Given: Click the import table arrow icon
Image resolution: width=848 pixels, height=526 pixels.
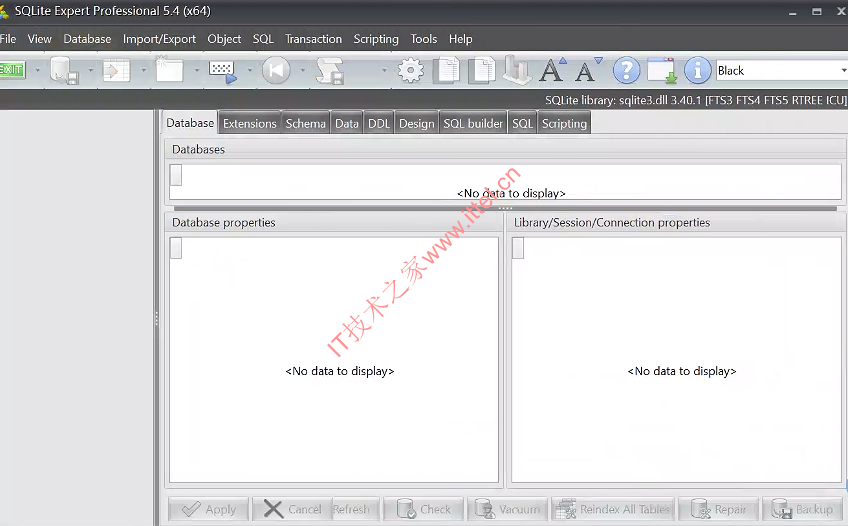Looking at the screenshot, I should [x=116, y=71].
